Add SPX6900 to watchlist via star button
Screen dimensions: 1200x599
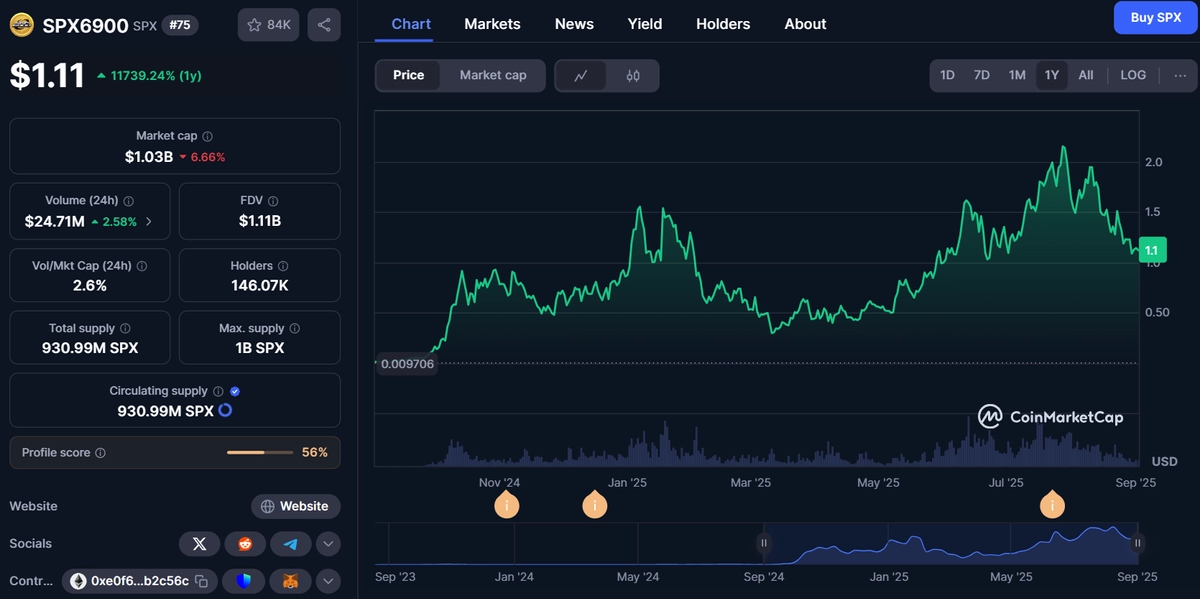[268, 24]
